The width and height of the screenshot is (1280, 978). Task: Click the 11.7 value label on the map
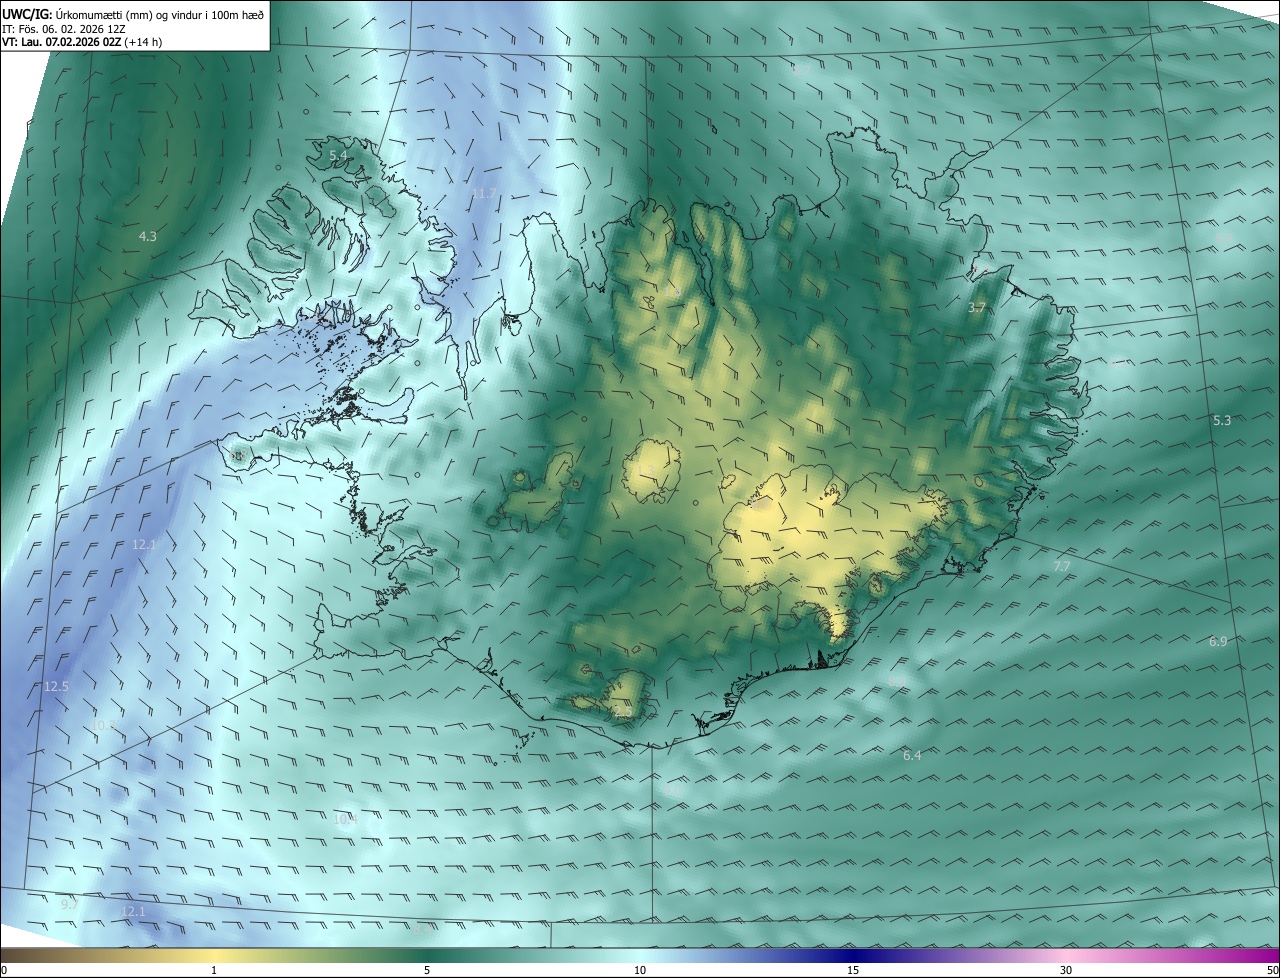coord(484,193)
